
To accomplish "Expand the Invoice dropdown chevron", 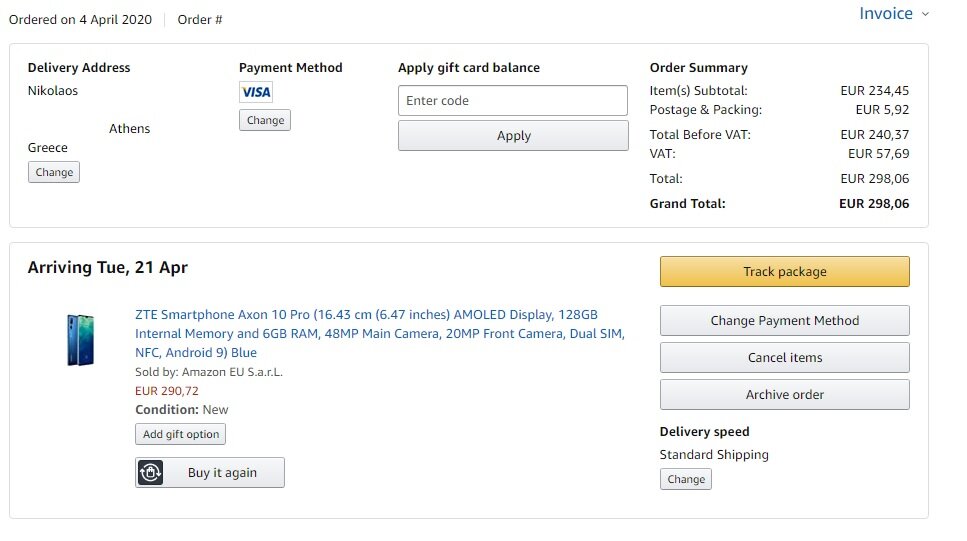I will pyautogui.click(x=925, y=14).
